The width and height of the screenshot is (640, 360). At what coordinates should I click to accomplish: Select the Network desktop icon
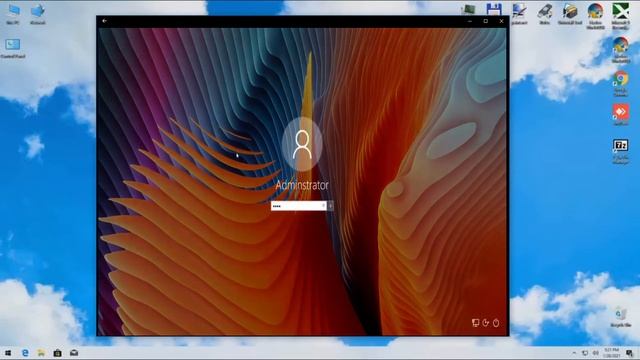click(38, 14)
